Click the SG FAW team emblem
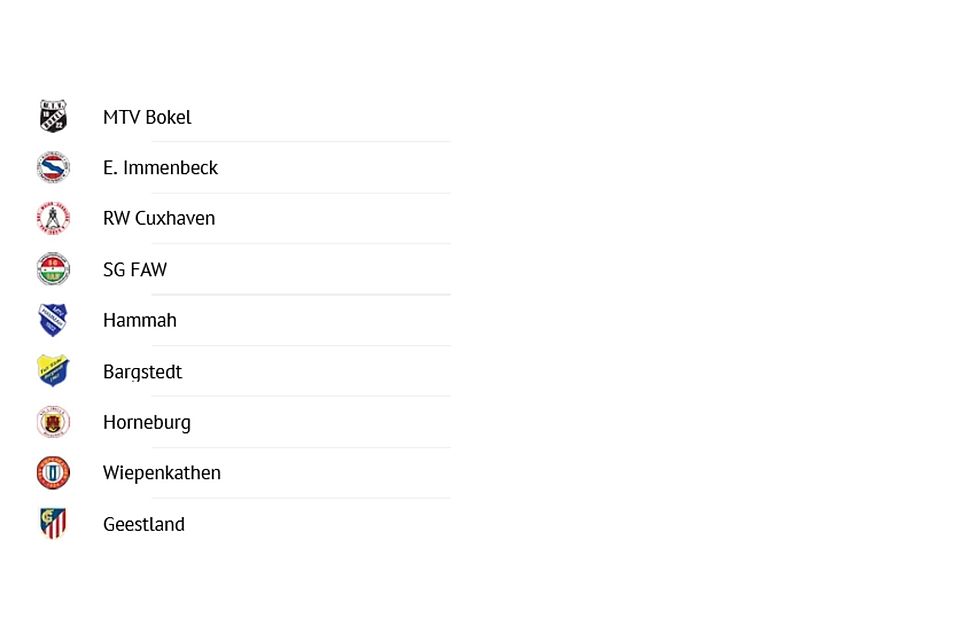Viewport: 960px width, 640px height. pos(53,269)
